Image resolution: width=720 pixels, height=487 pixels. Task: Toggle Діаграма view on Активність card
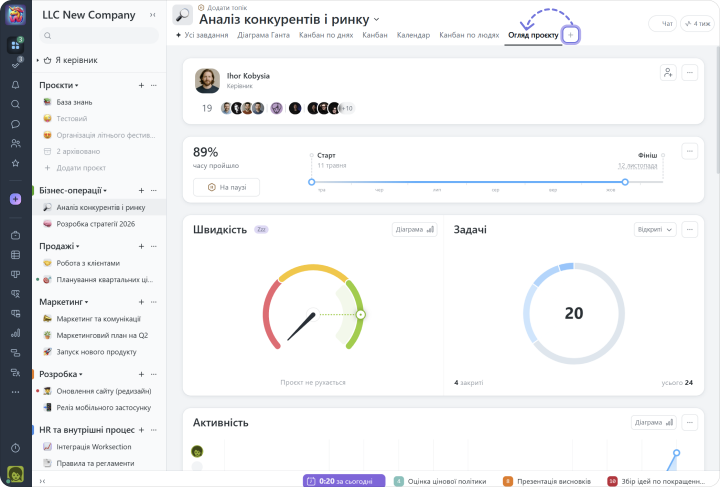click(x=654, y=422)
